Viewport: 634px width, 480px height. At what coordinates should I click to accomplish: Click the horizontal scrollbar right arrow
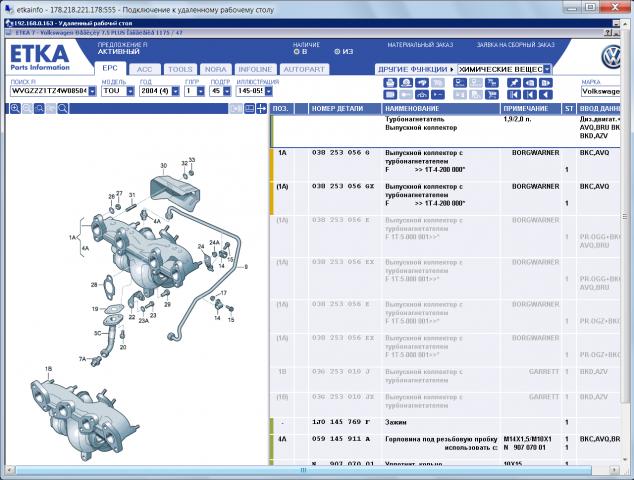click(614, 470)
